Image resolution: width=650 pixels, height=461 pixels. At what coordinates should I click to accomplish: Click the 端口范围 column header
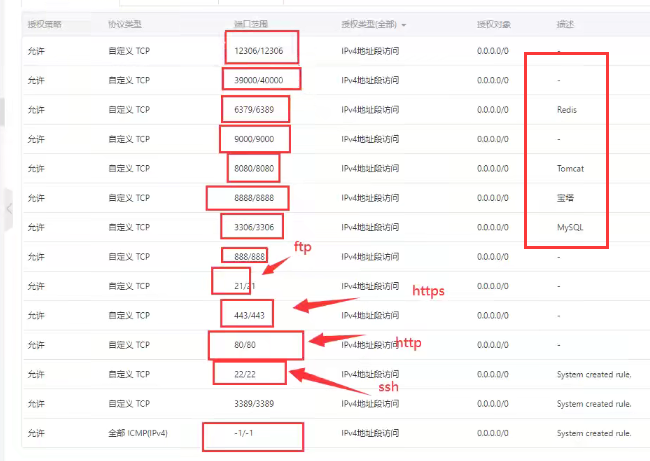click(249, 22)
